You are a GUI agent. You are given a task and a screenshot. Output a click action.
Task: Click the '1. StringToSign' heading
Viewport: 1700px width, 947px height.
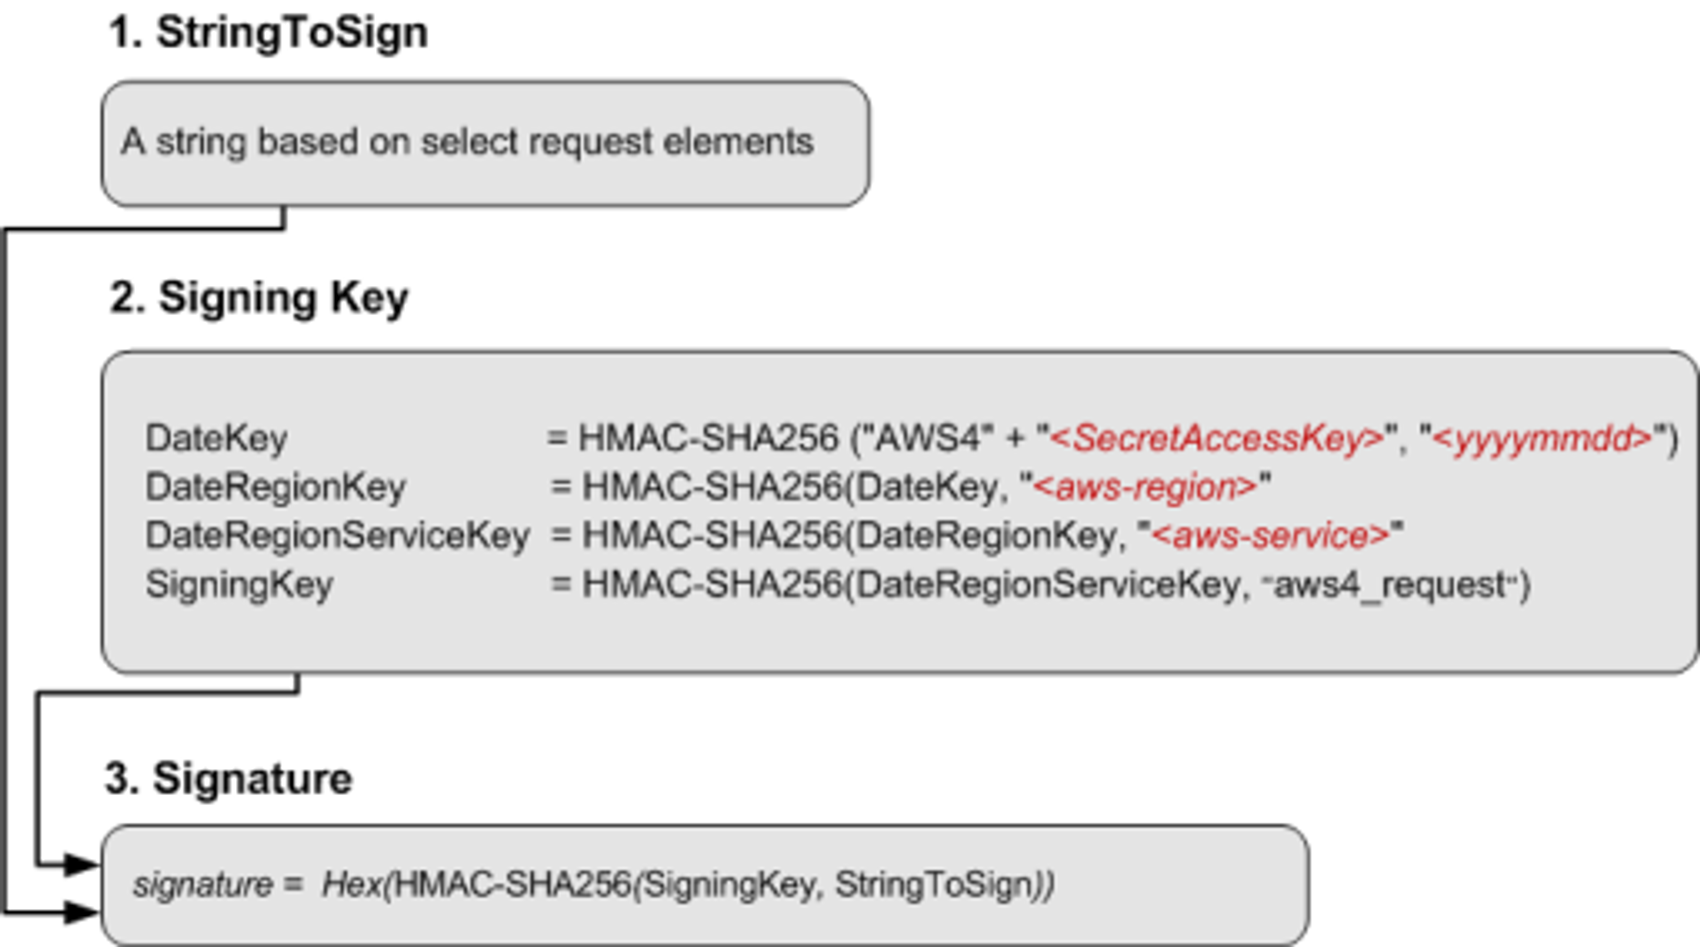(x=268, y=32)
